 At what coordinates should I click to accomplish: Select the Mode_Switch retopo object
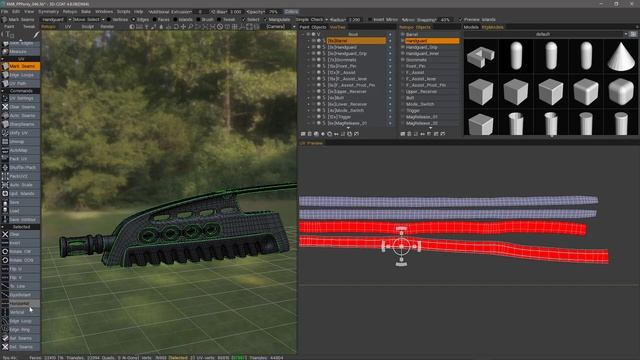click(x=420, y=104)
